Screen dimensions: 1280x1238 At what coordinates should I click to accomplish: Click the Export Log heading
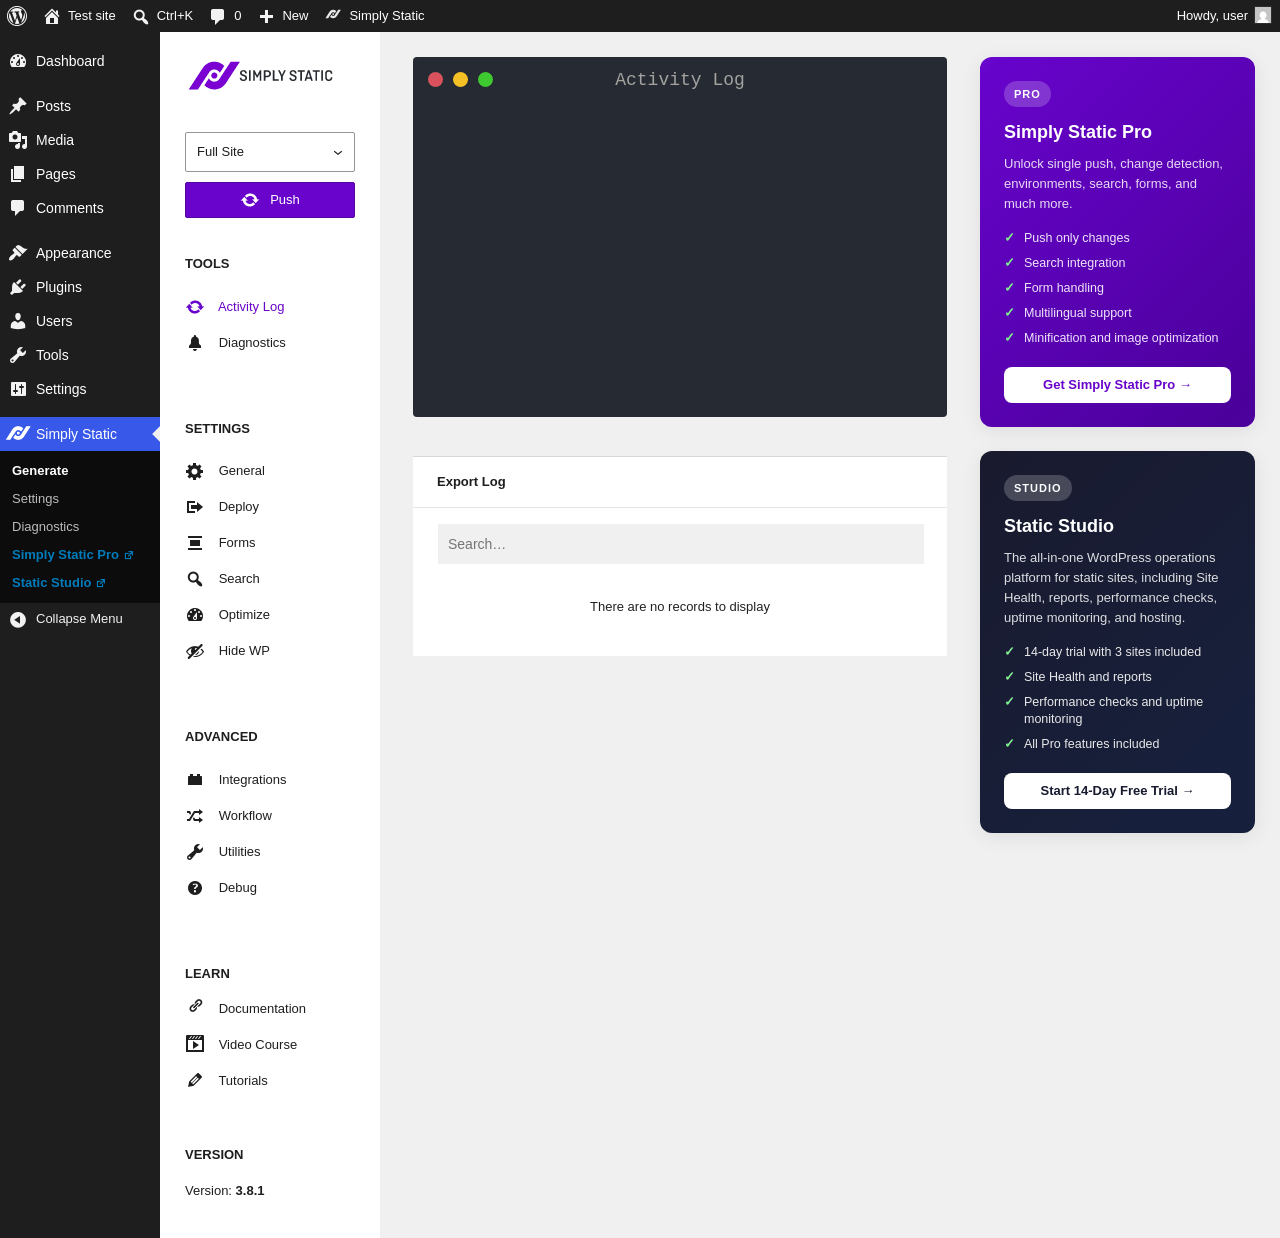(x=471, y=482)
